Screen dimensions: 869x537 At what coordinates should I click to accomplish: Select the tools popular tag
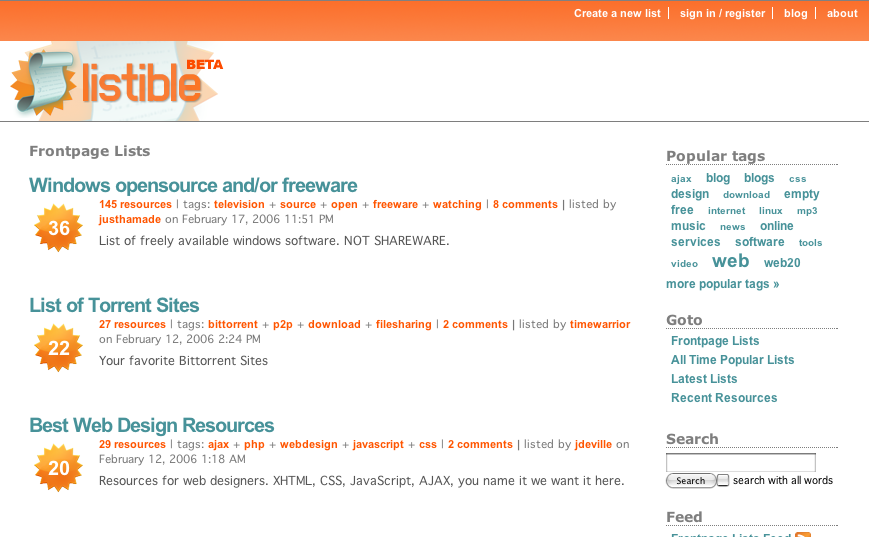pyautogui.click(x=810, y=243)
